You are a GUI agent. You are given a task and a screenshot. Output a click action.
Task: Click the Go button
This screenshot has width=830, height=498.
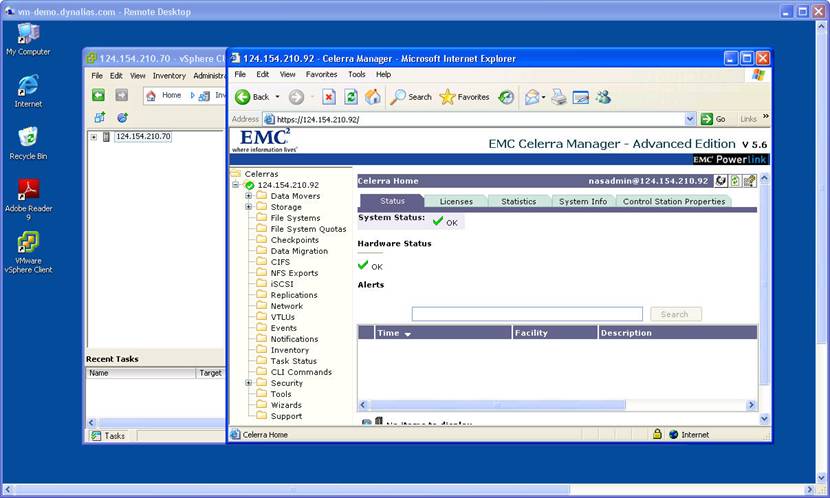click(713, 119)
